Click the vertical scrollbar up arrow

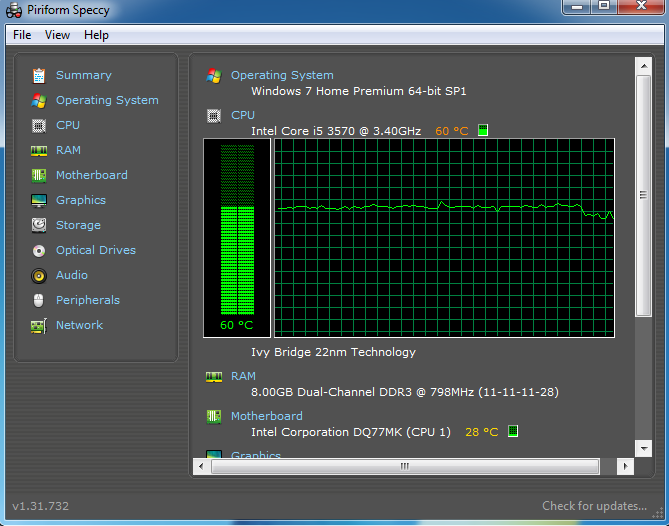(x=643, y=66)
